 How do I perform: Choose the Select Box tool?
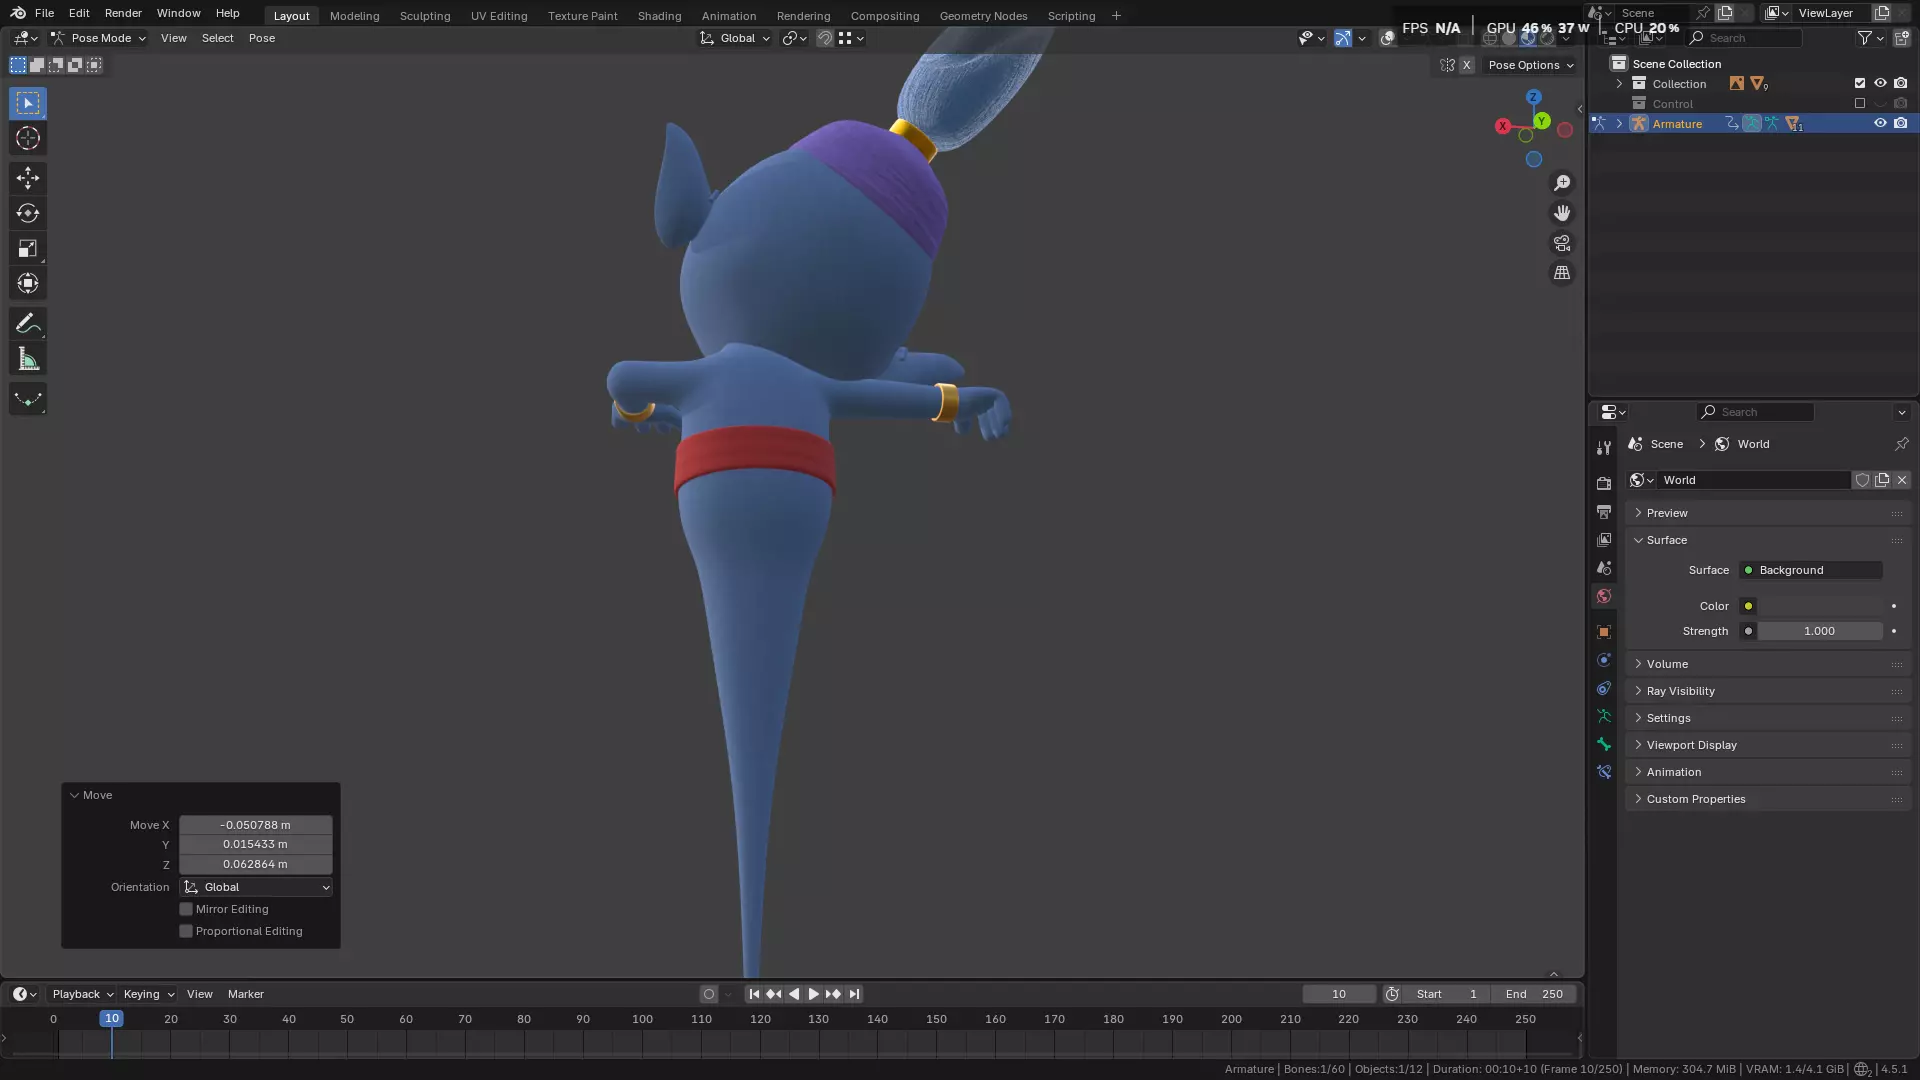point(28,103)
